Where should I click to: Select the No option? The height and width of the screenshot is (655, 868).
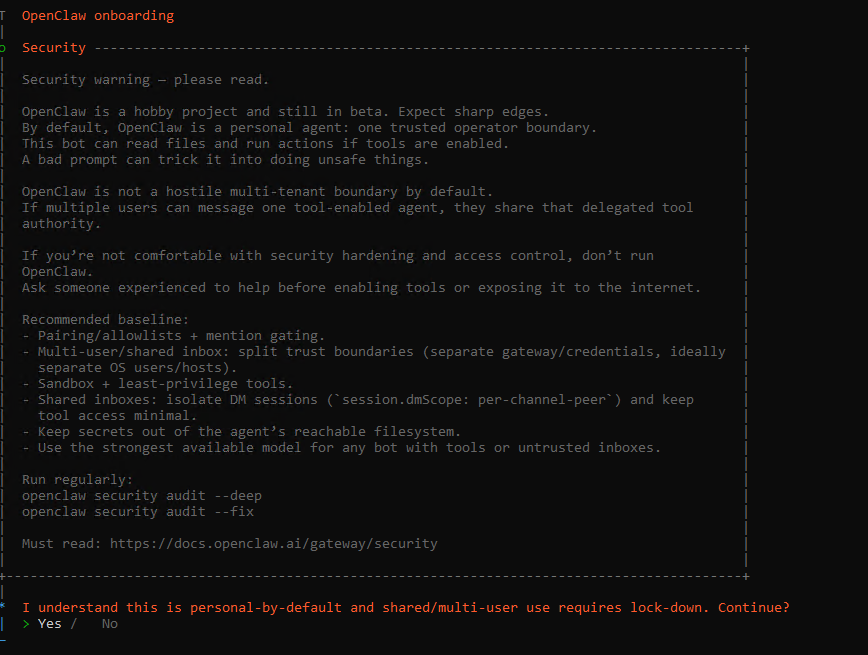(x=110, y=623)
